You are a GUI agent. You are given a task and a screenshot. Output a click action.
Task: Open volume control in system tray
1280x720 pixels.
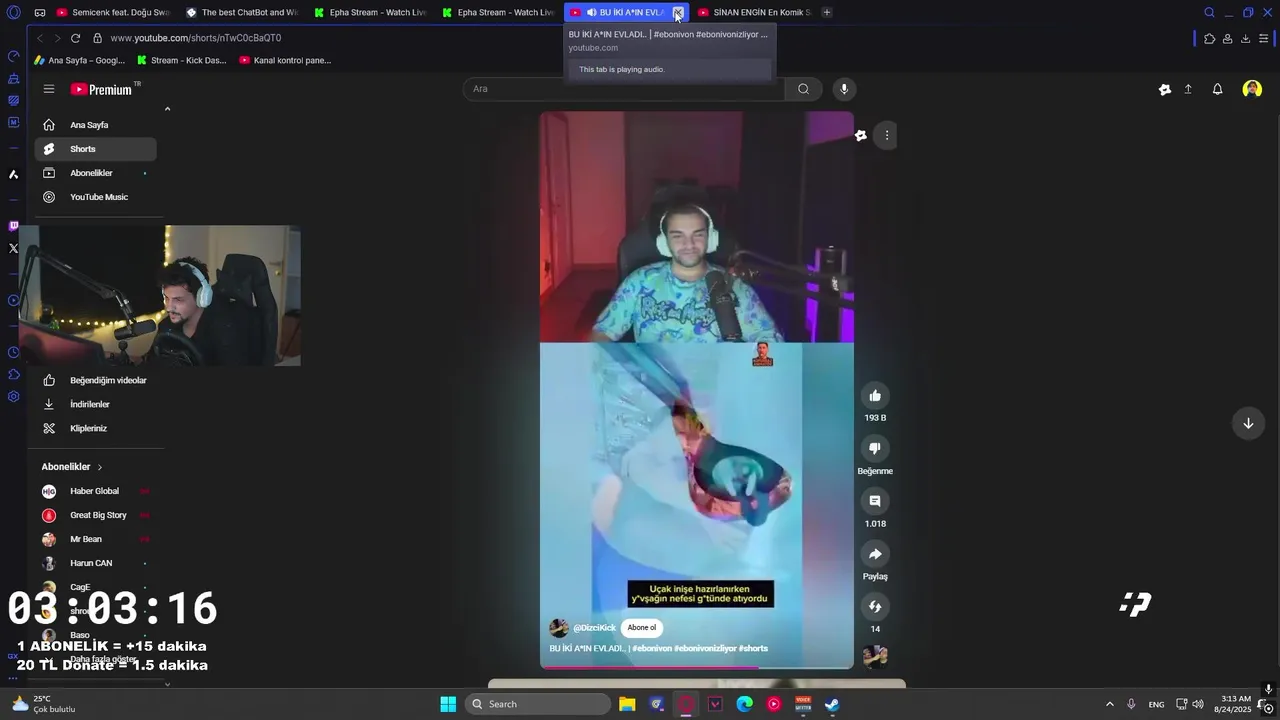pyautogui.click(x=1198, y=704)
